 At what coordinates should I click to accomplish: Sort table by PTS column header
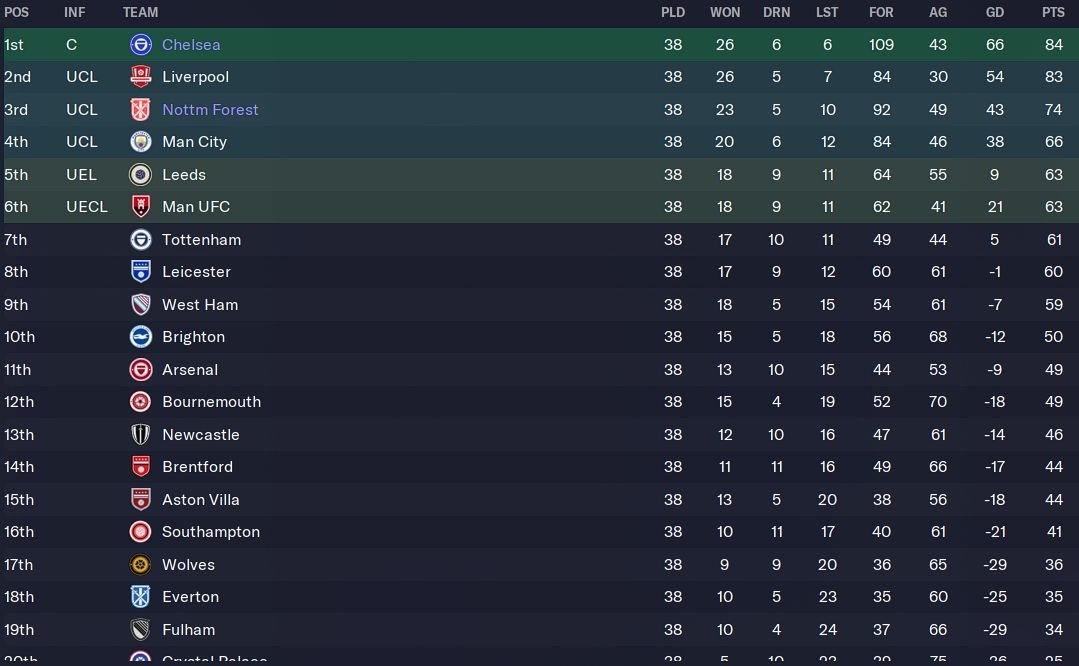coord(1053,12)
